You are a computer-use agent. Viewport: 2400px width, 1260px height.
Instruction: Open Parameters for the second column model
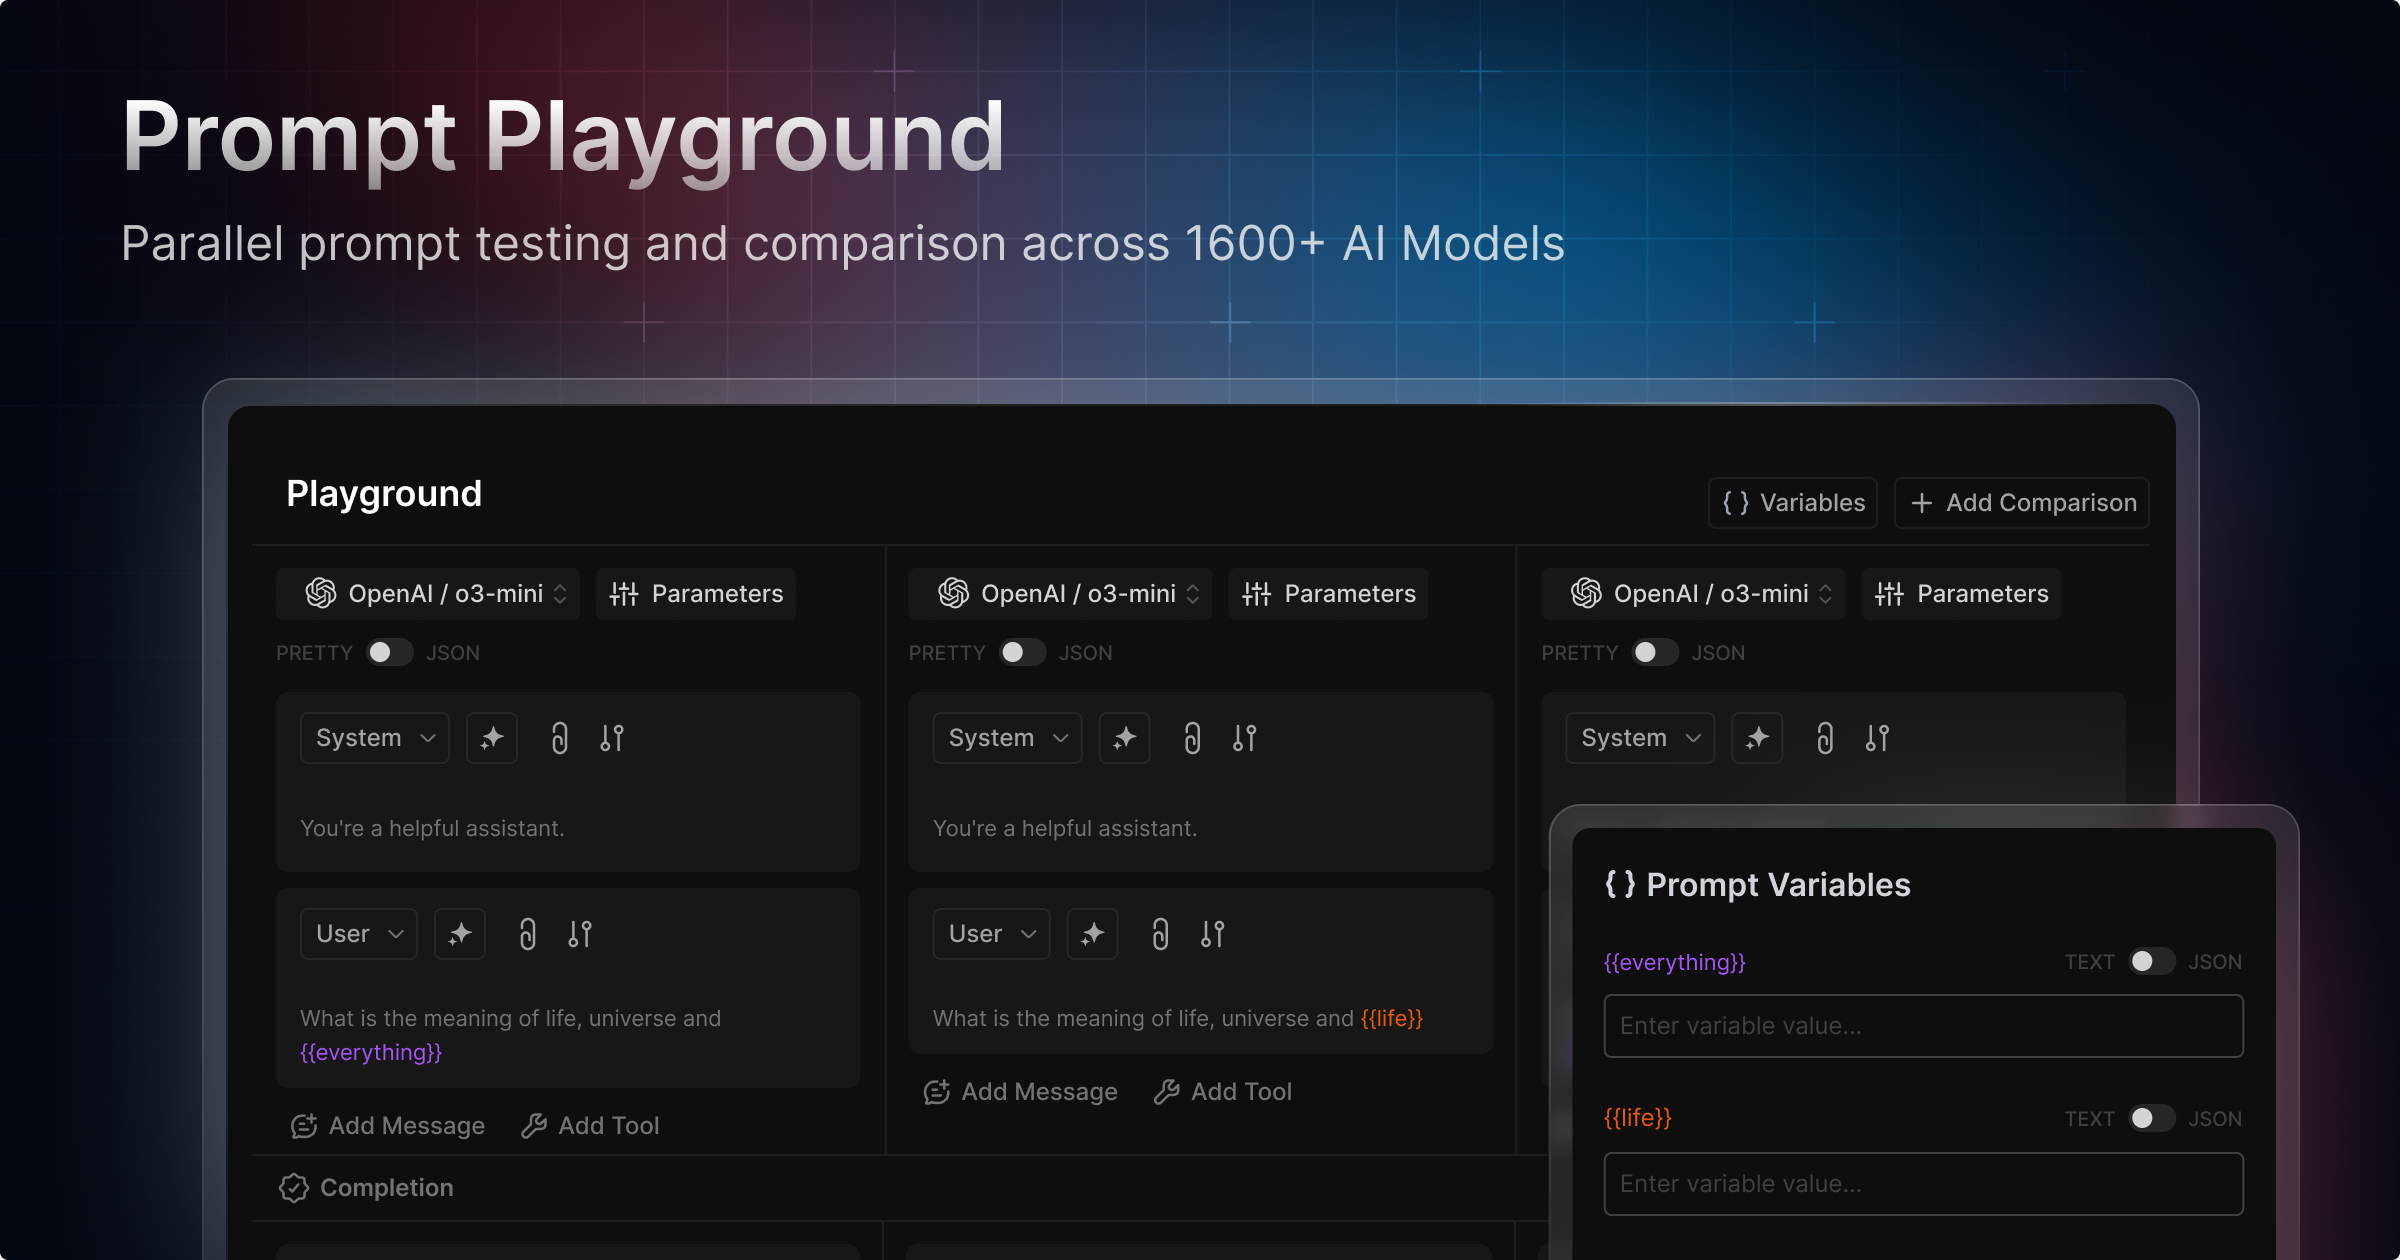click(1329, 594)
